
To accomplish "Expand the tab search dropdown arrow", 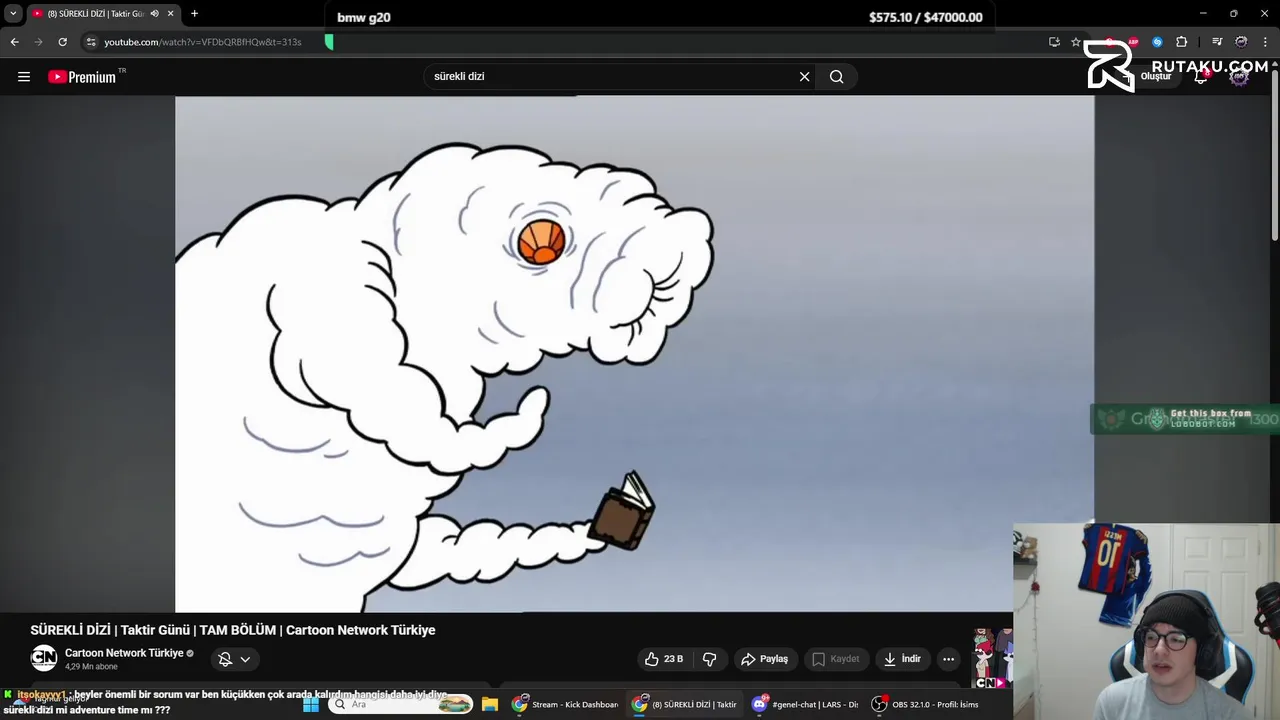I will pos(13,14).
